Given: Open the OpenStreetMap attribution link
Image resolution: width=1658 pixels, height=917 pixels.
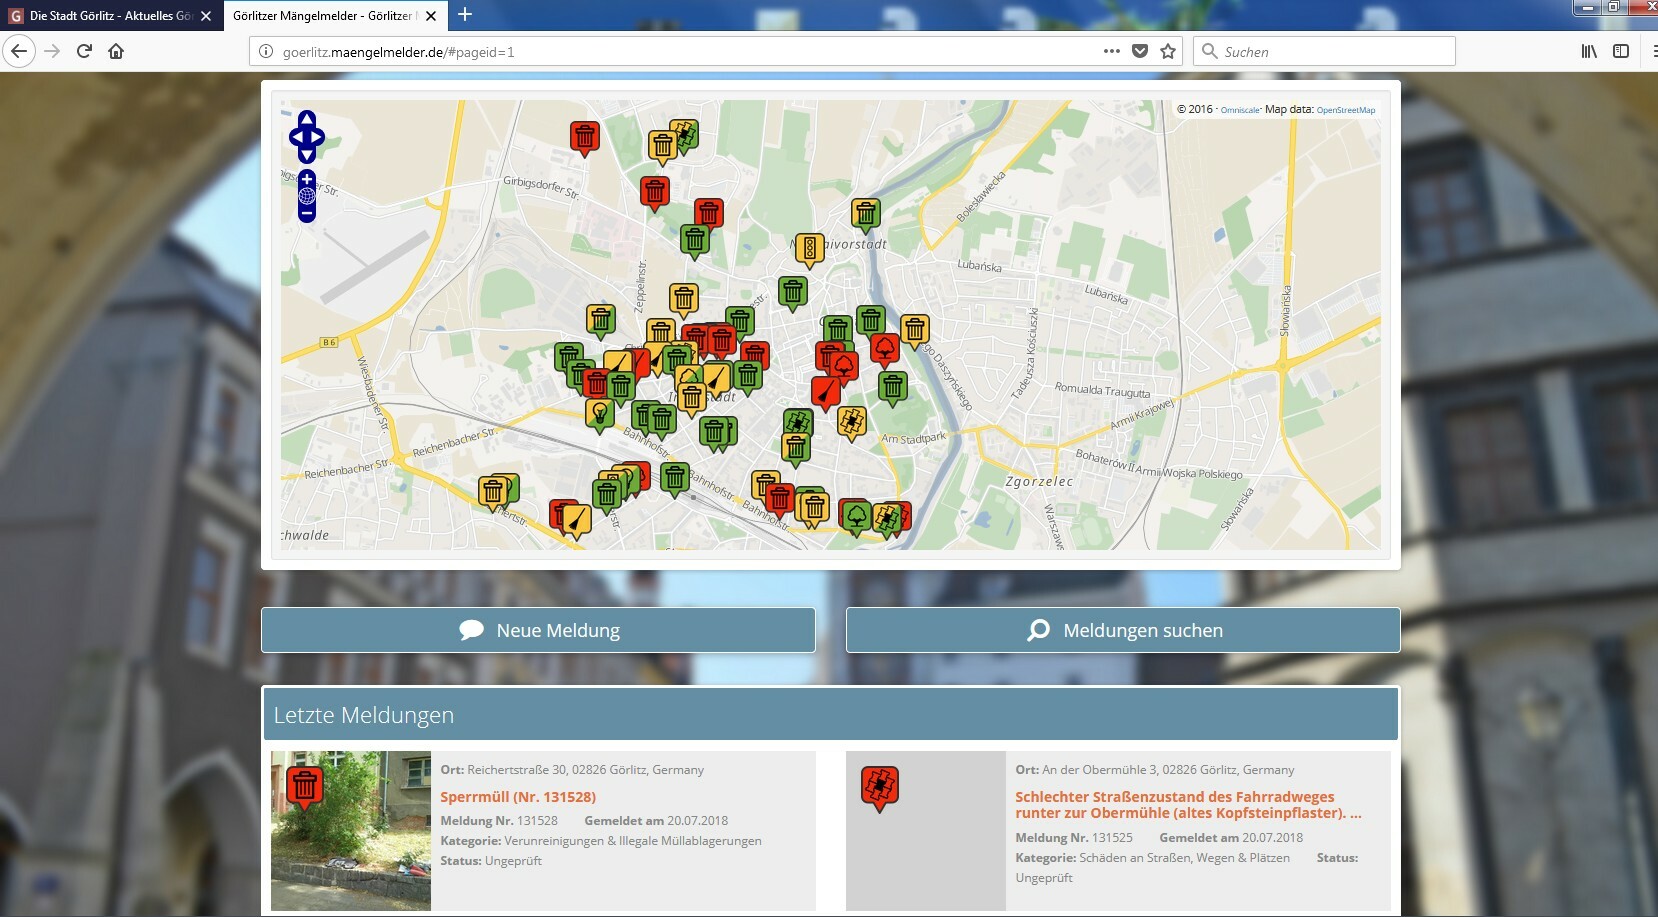Looking at the screenshot, I should pyautogui.click(x=1346, y=110).
